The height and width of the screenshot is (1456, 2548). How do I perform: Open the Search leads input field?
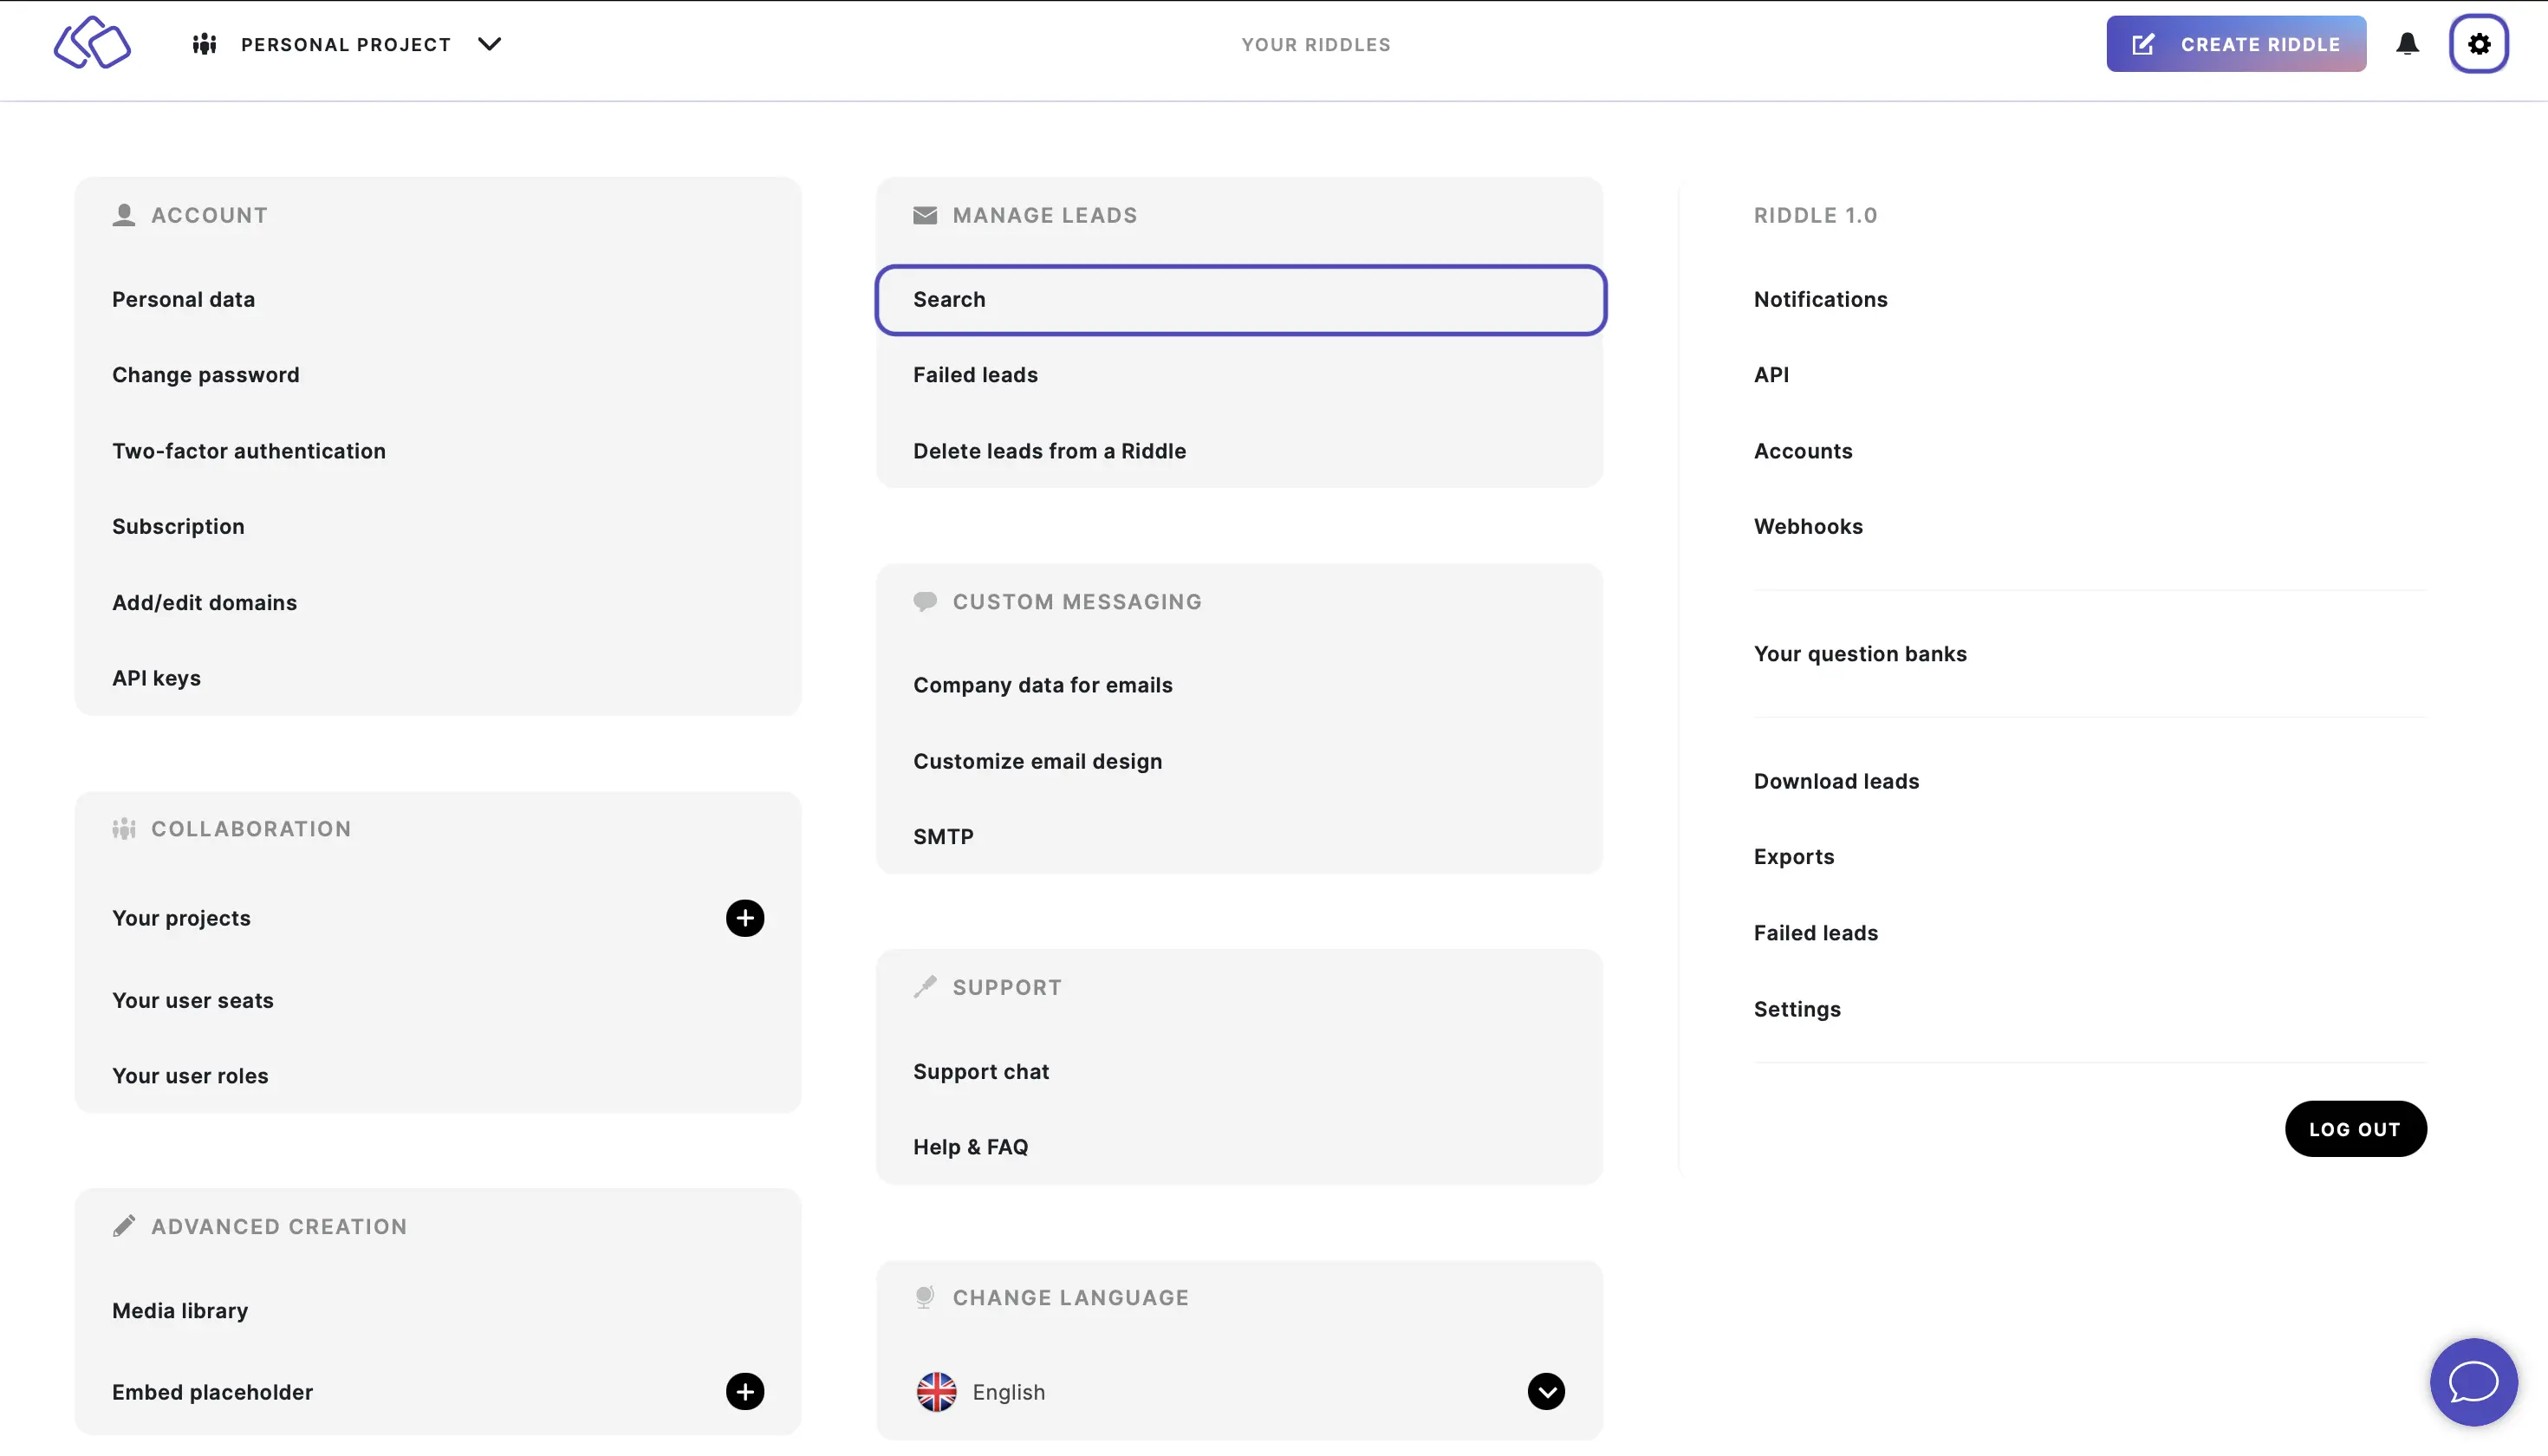(x=1239, y=299)
